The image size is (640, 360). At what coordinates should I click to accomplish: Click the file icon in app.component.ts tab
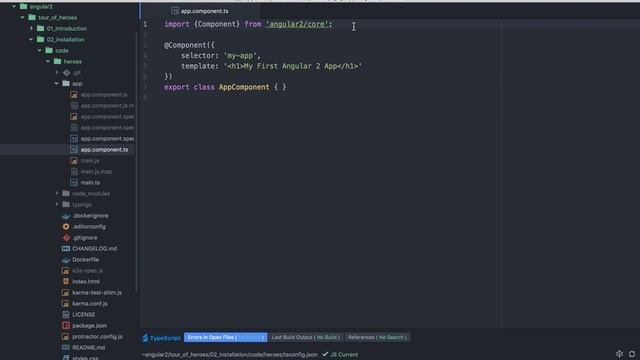point(175,11)
